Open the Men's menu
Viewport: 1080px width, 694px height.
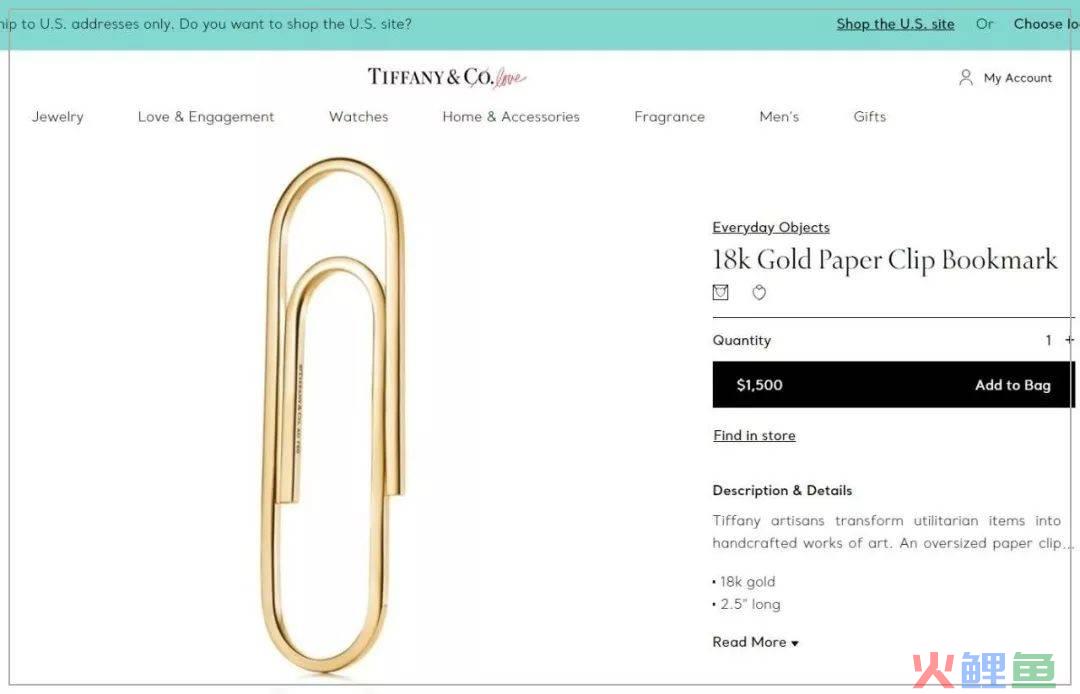pos(779,117)
